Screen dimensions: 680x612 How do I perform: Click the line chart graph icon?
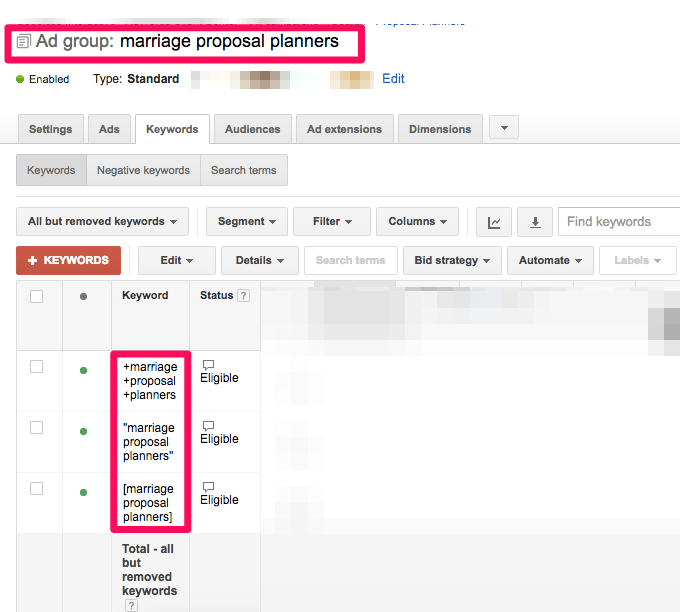click(494, 222)
